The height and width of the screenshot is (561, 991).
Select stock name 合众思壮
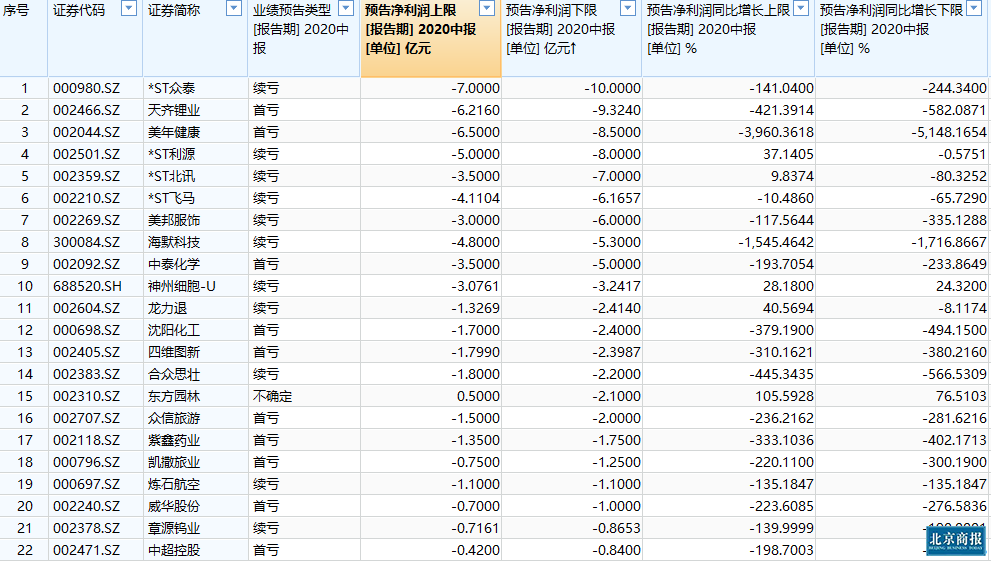(174, 375)
